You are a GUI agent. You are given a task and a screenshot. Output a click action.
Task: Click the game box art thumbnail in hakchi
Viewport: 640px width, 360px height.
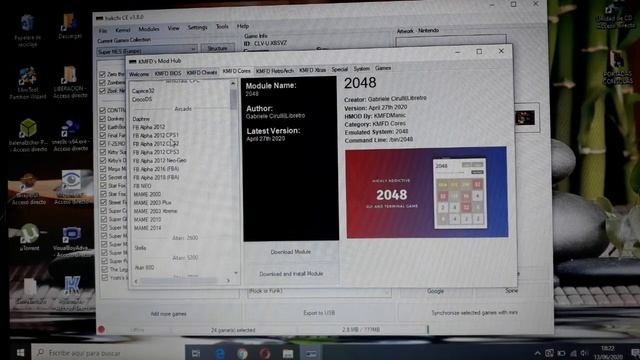[525, 118]
